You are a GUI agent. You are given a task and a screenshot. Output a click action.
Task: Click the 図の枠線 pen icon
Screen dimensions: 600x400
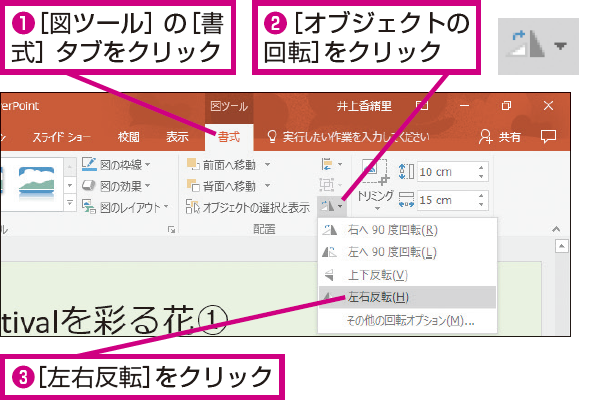tap(89, 164)
